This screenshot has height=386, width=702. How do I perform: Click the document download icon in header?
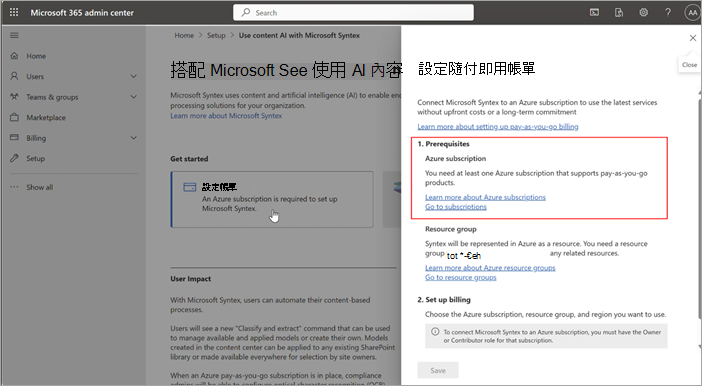click(619, 13)
